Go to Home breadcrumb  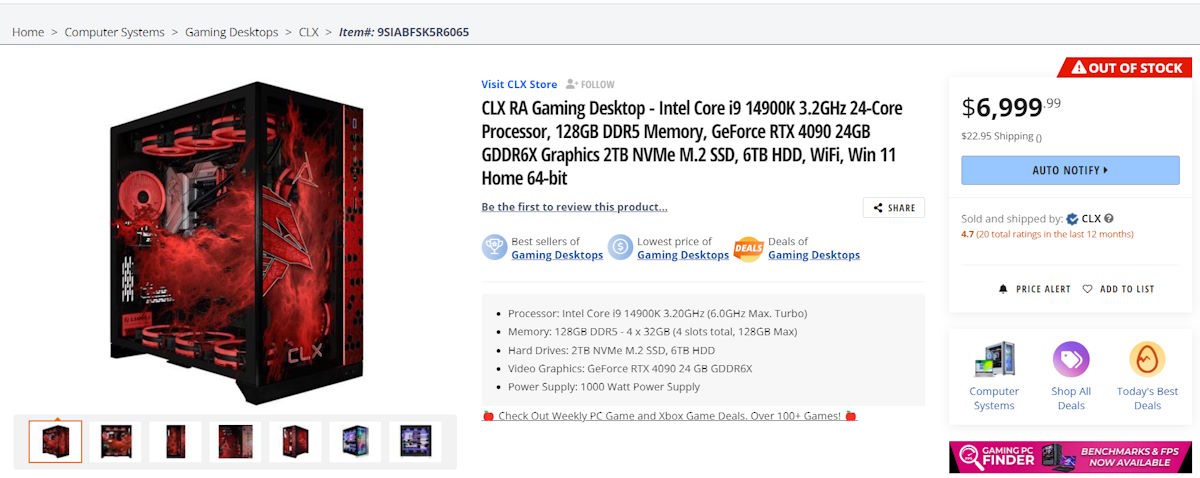point(28,32)
